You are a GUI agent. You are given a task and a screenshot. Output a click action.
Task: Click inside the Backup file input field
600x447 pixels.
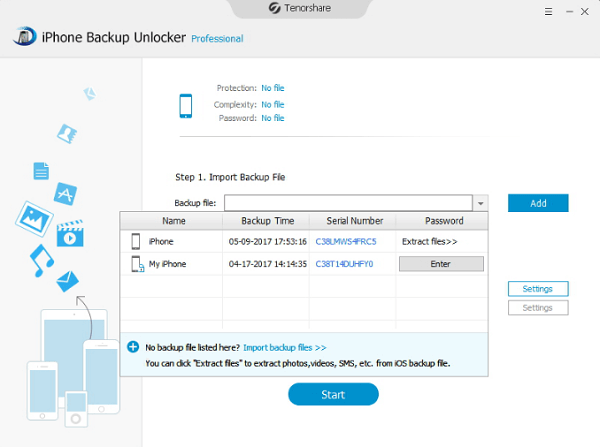(x=348, y=203)
